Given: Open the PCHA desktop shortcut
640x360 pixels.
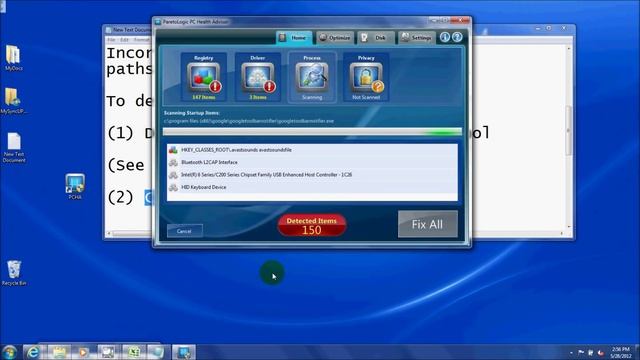Looking at the screenshot, I should 75,187.
